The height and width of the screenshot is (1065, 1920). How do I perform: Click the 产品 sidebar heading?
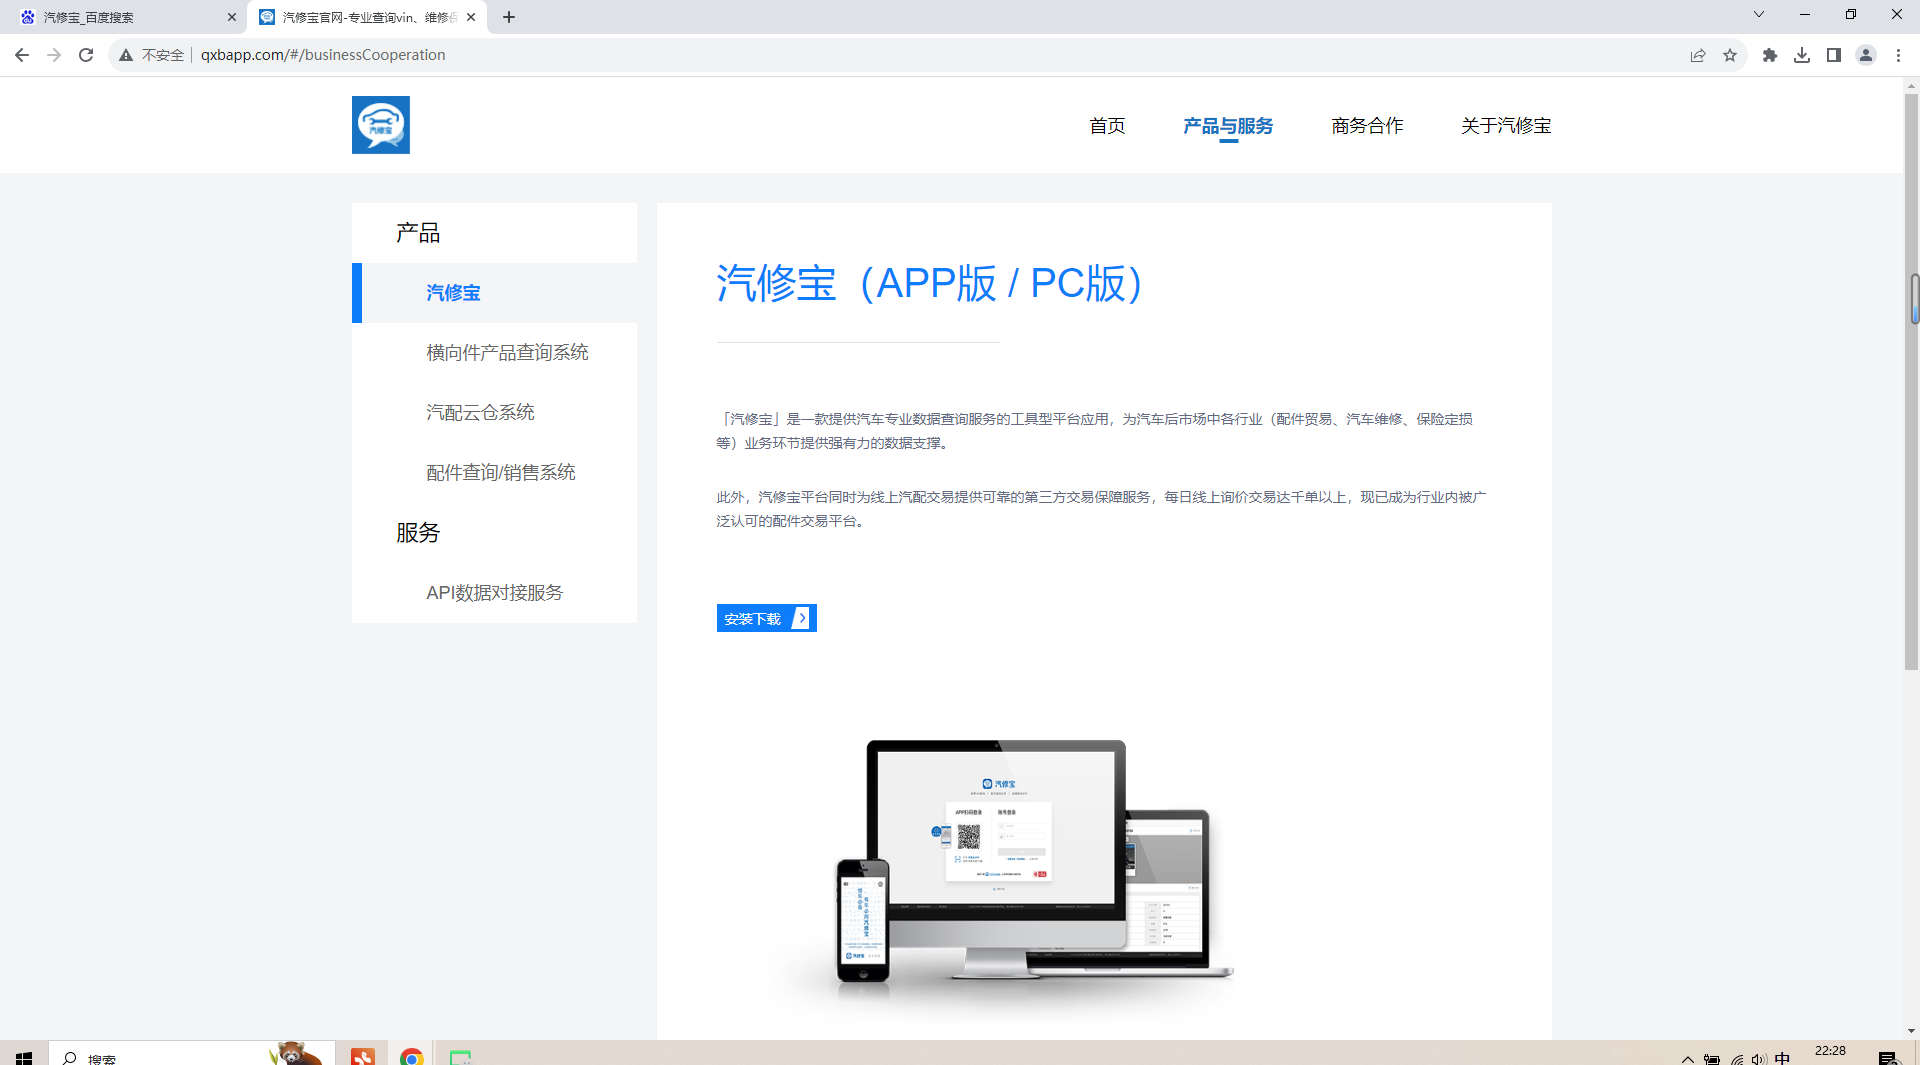click(x=418, y=233)
